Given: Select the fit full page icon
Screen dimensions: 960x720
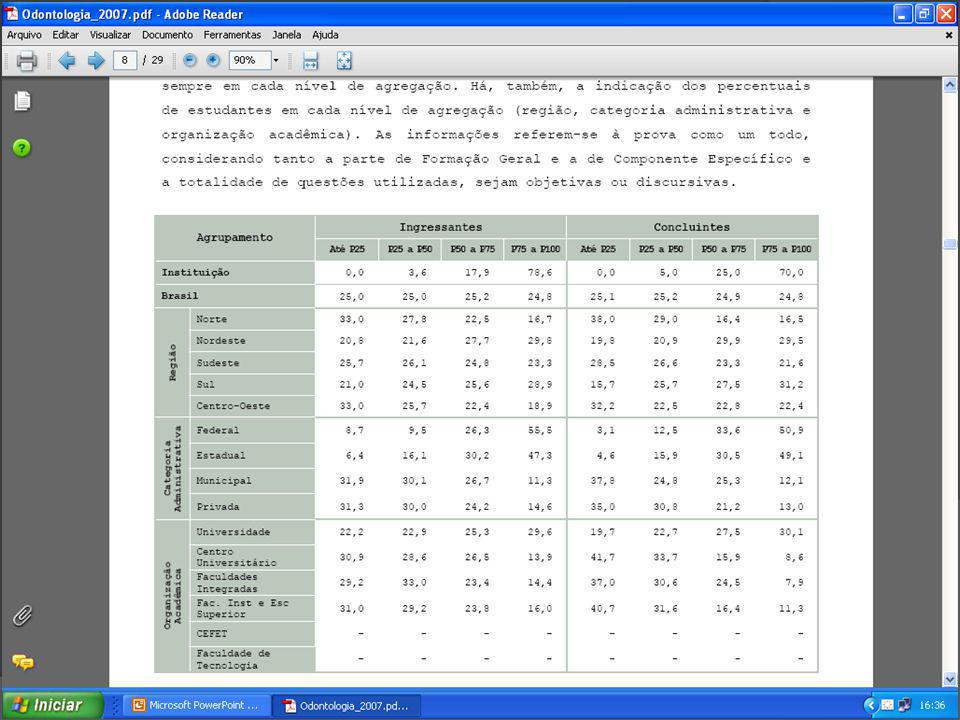Looking at the screenshot, I should click(344, 61).
